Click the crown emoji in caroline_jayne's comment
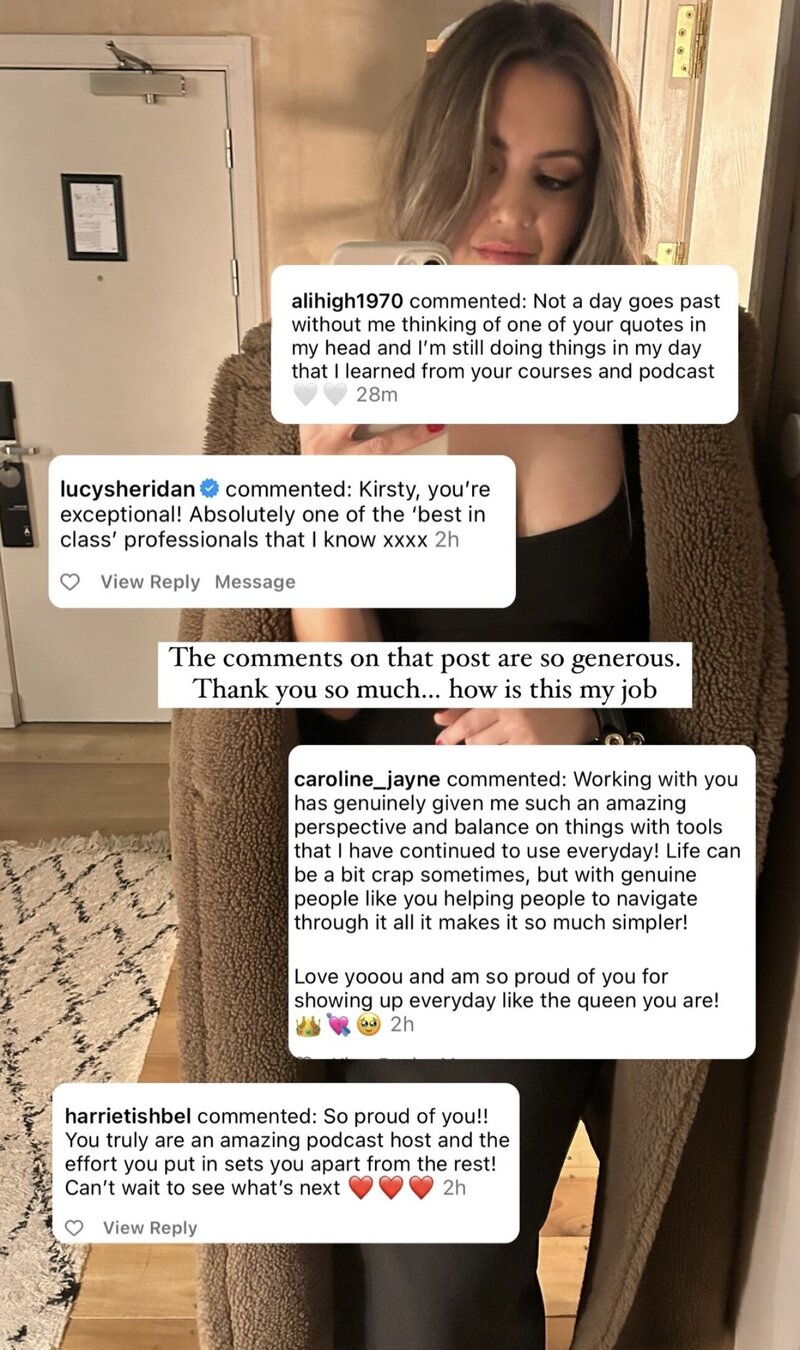The image size is (800, 1350). point(307,1025)
